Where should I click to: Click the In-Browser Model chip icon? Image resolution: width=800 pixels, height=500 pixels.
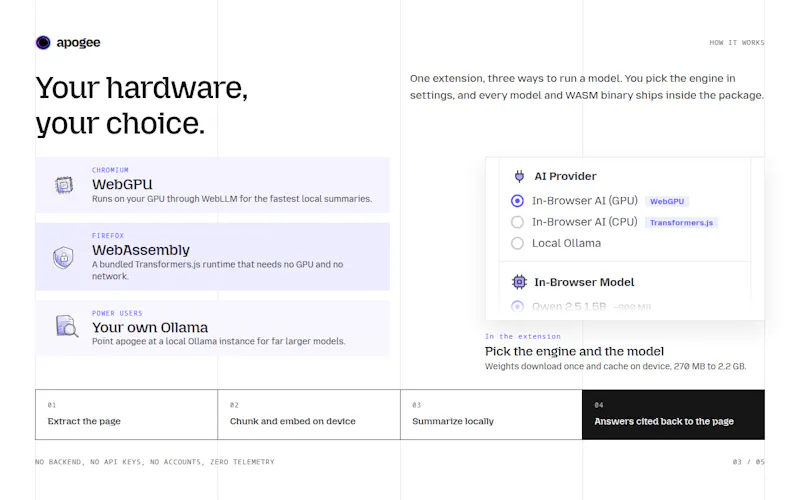click(519, 282)
